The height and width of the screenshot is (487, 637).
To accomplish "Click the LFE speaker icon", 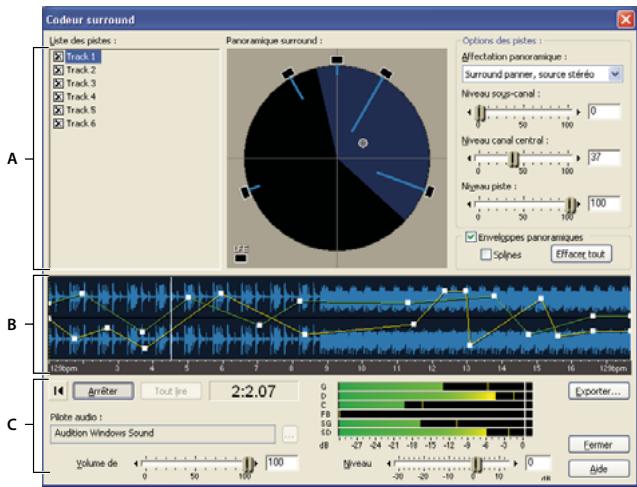I will click(x=240, y=258).
